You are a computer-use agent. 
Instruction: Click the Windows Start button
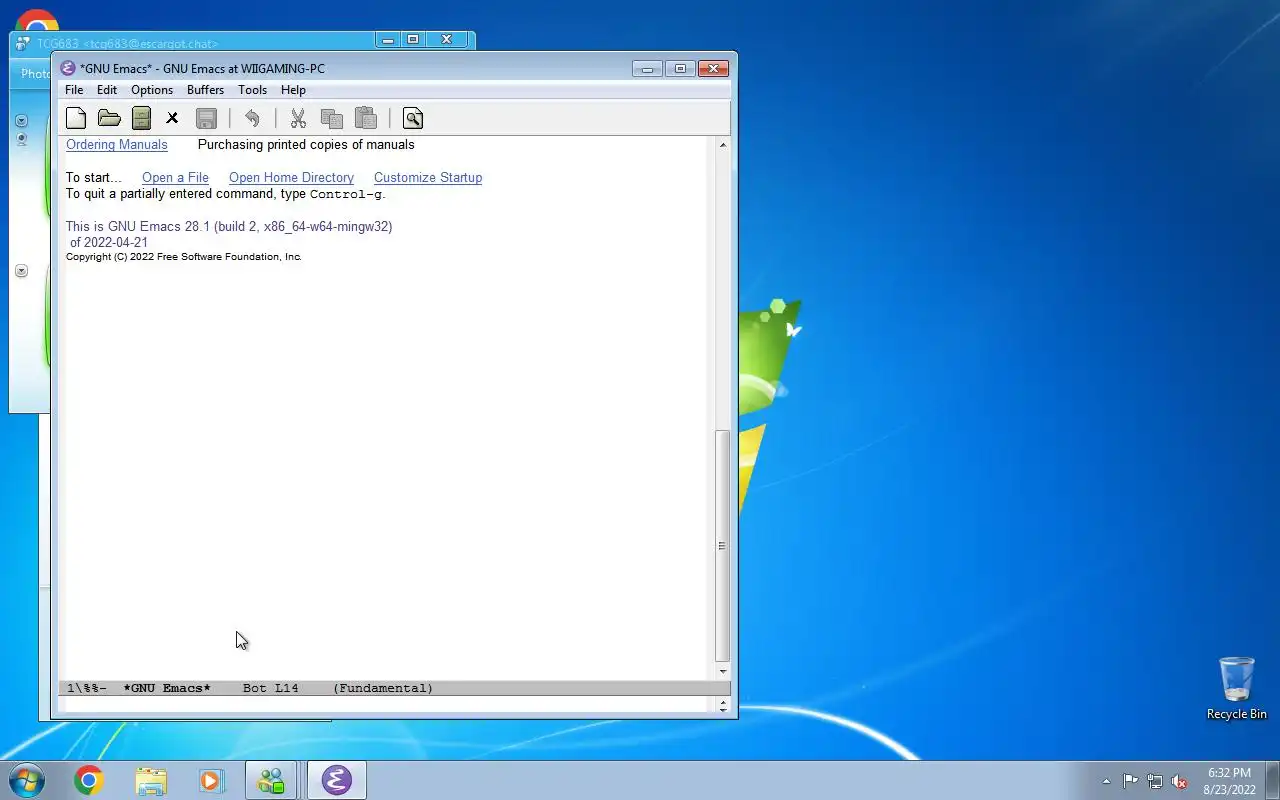tap(27, 780)
